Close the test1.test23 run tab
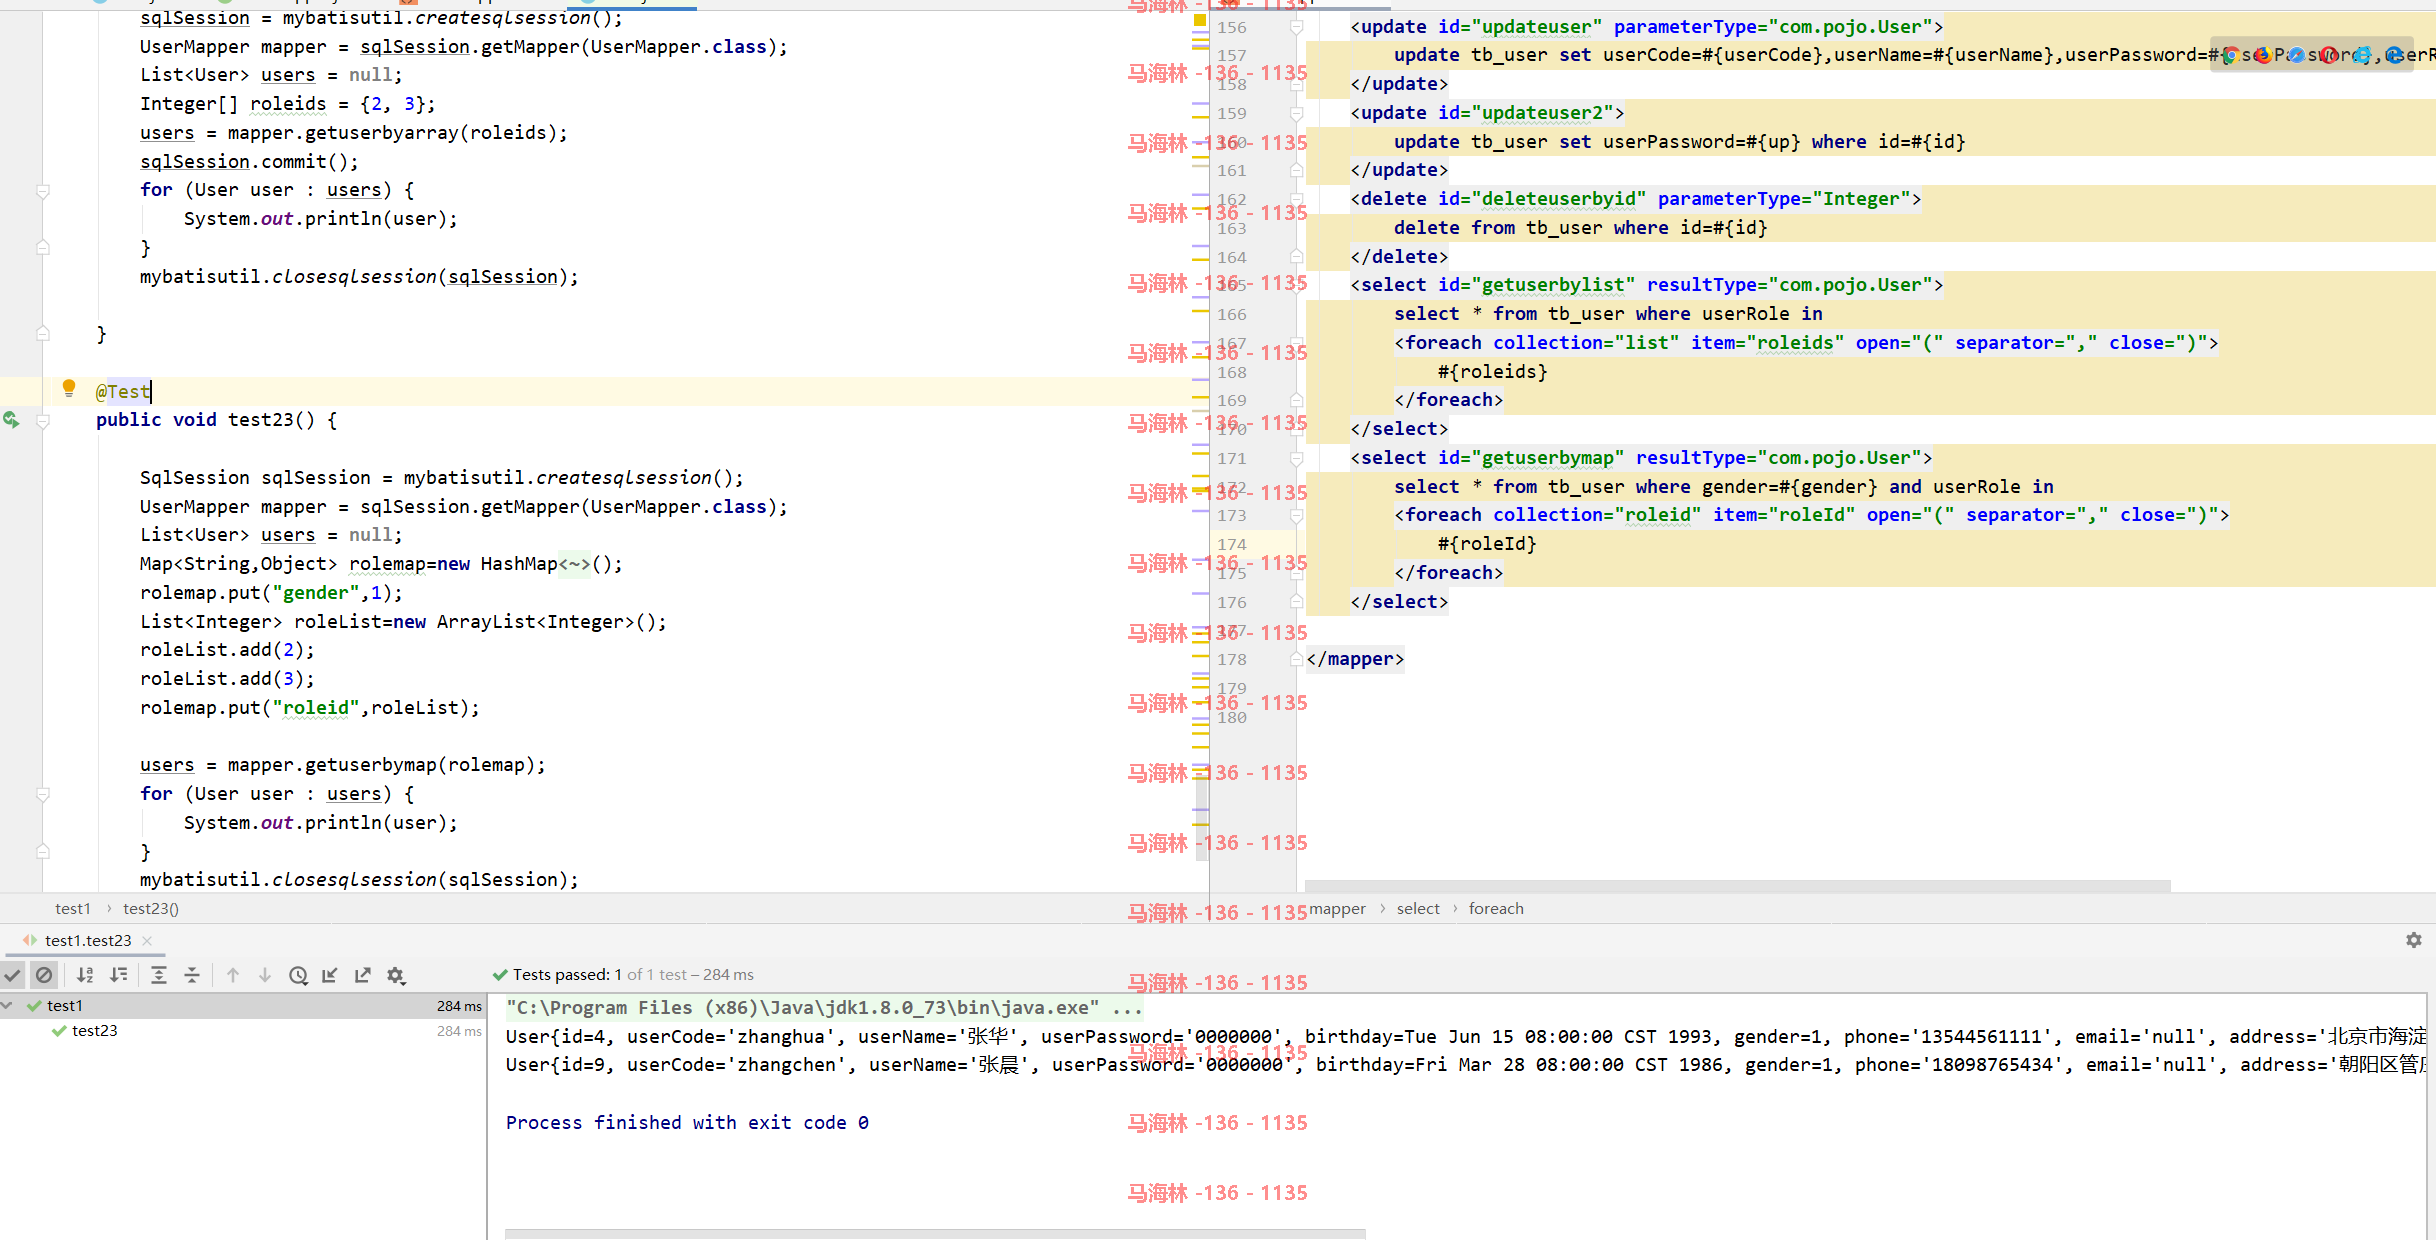Image resolution: width=2436 pixels, height=1240 pixels. tap(147, 940)
